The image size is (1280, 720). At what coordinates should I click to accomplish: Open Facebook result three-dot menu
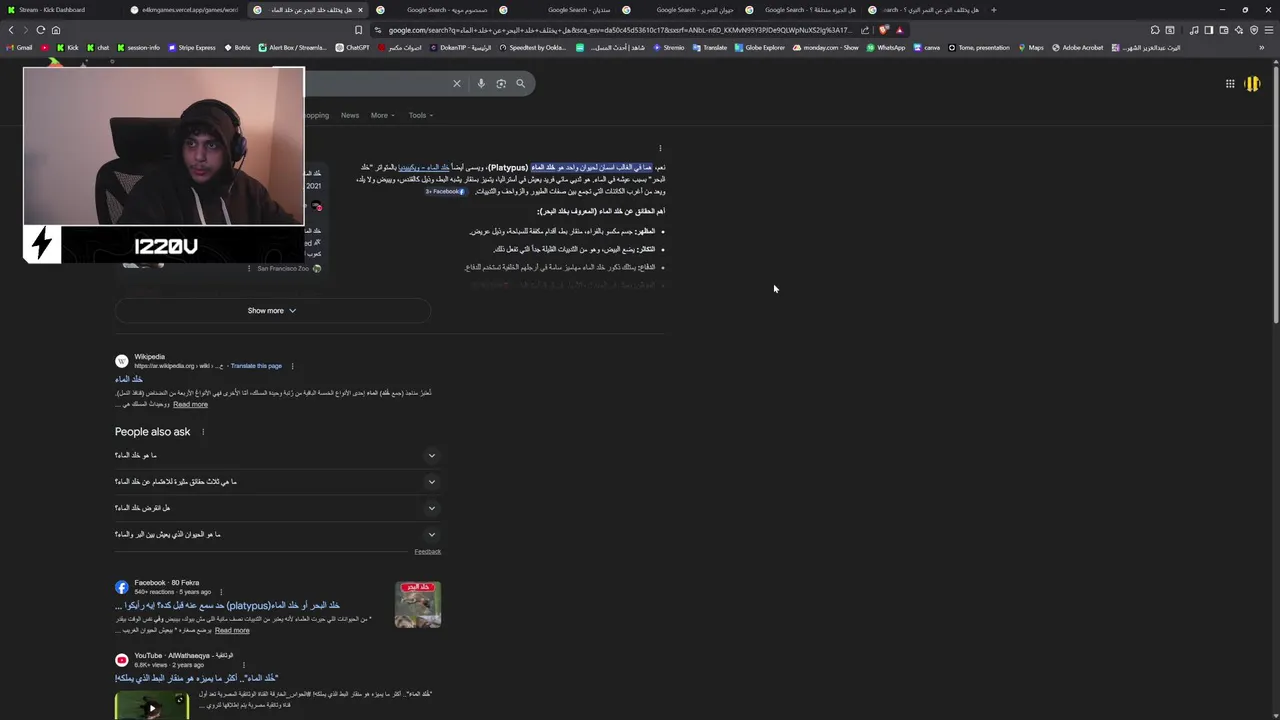point(221,592)
